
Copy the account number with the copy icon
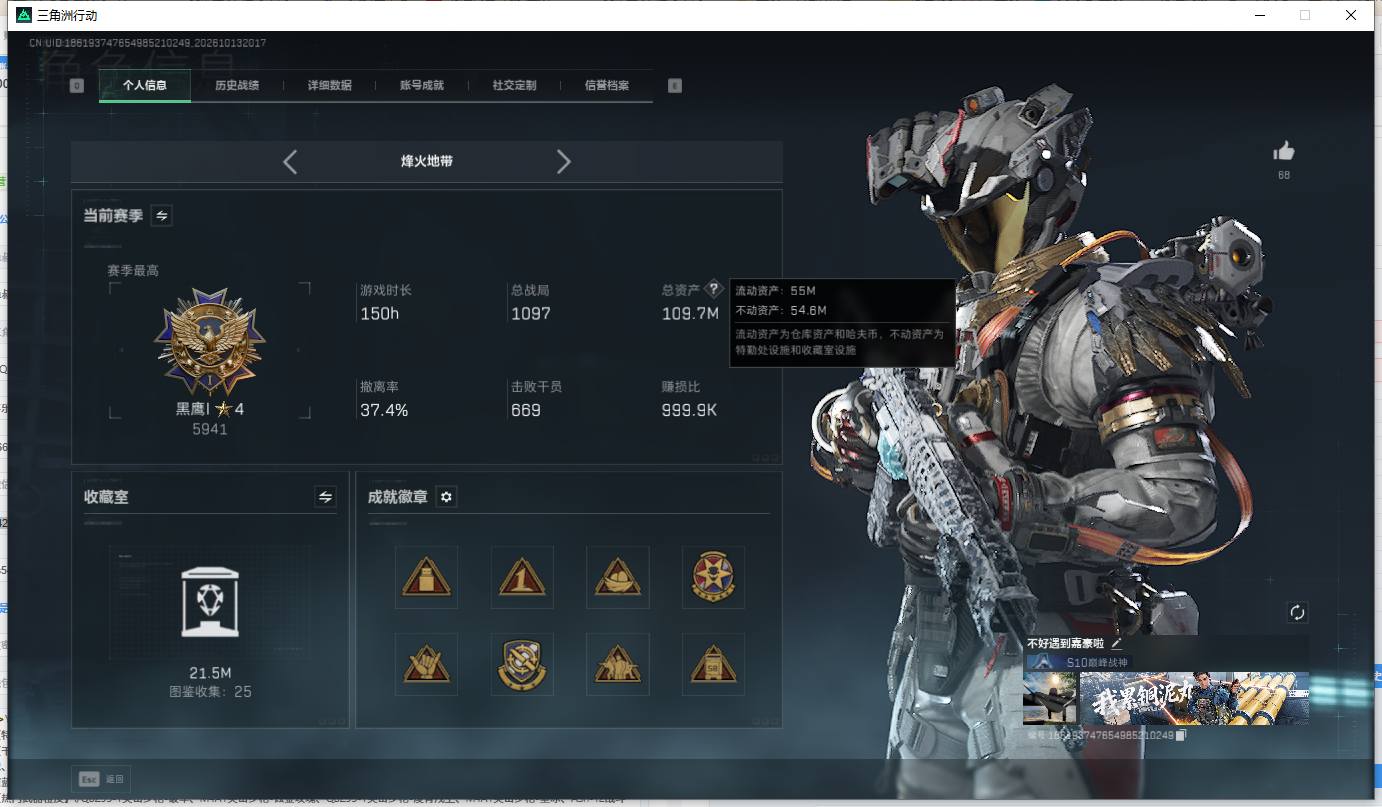pos(1180,735)
